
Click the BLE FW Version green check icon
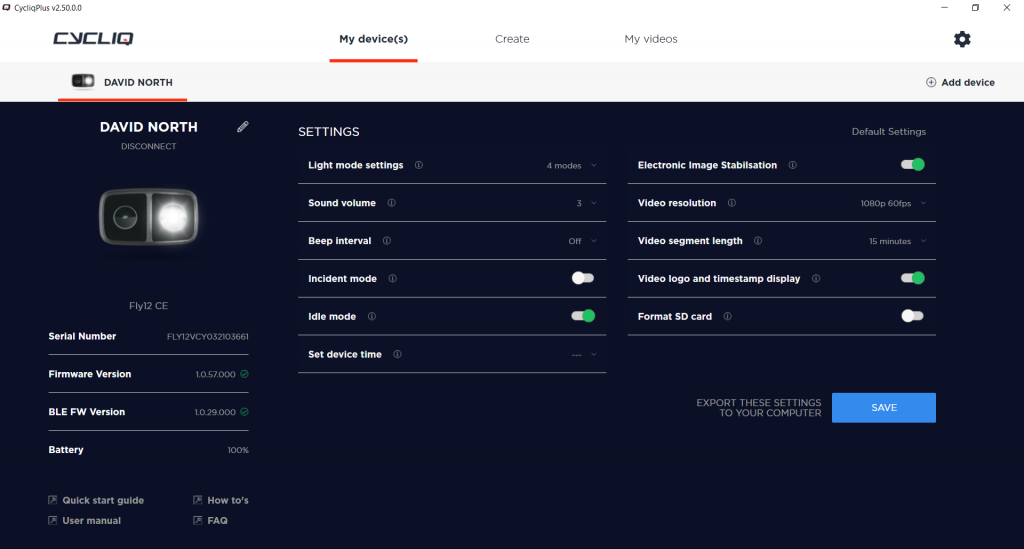click(244, 412)
